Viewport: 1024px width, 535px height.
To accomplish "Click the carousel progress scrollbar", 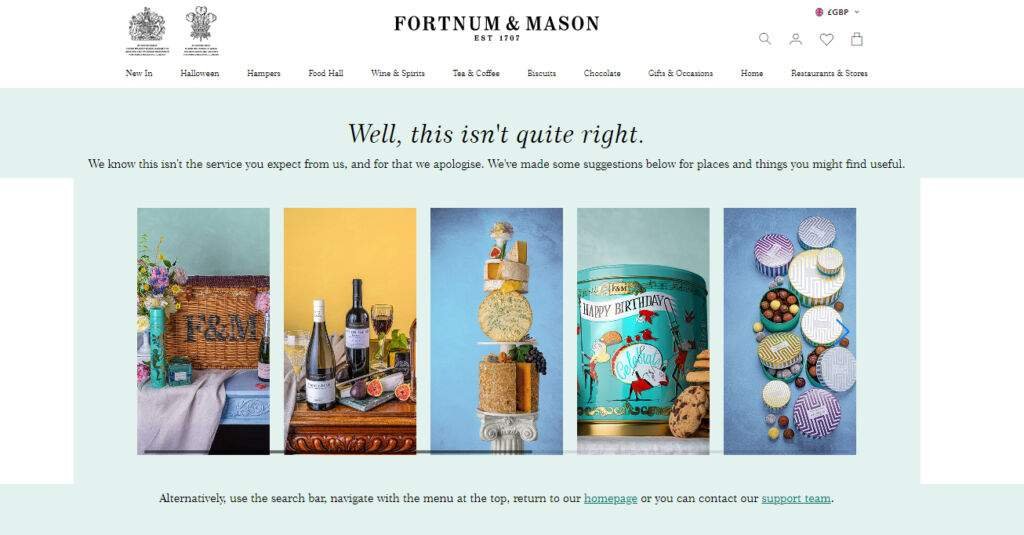I will click(433, 451).
